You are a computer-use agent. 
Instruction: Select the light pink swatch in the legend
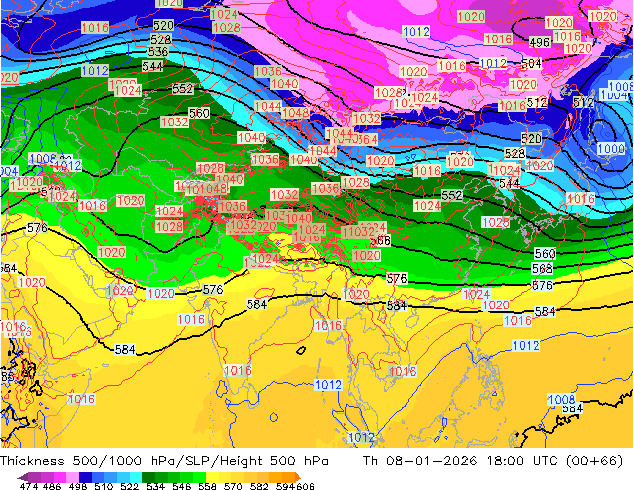72,477
